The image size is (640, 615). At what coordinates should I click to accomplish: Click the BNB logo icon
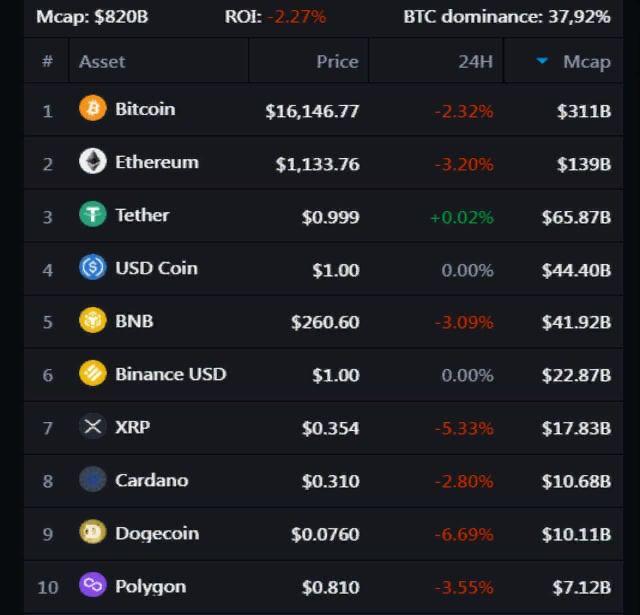(x=93, y=321)
